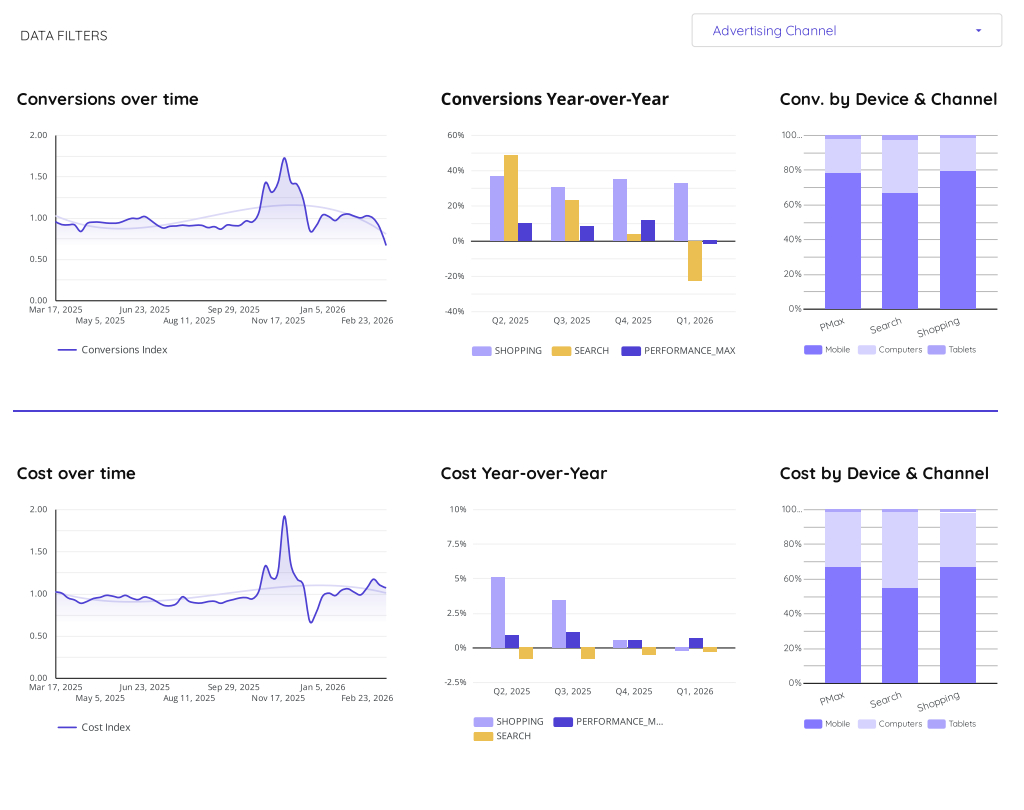Click Search axis label in Cost by Device chart

pos(886,700)
